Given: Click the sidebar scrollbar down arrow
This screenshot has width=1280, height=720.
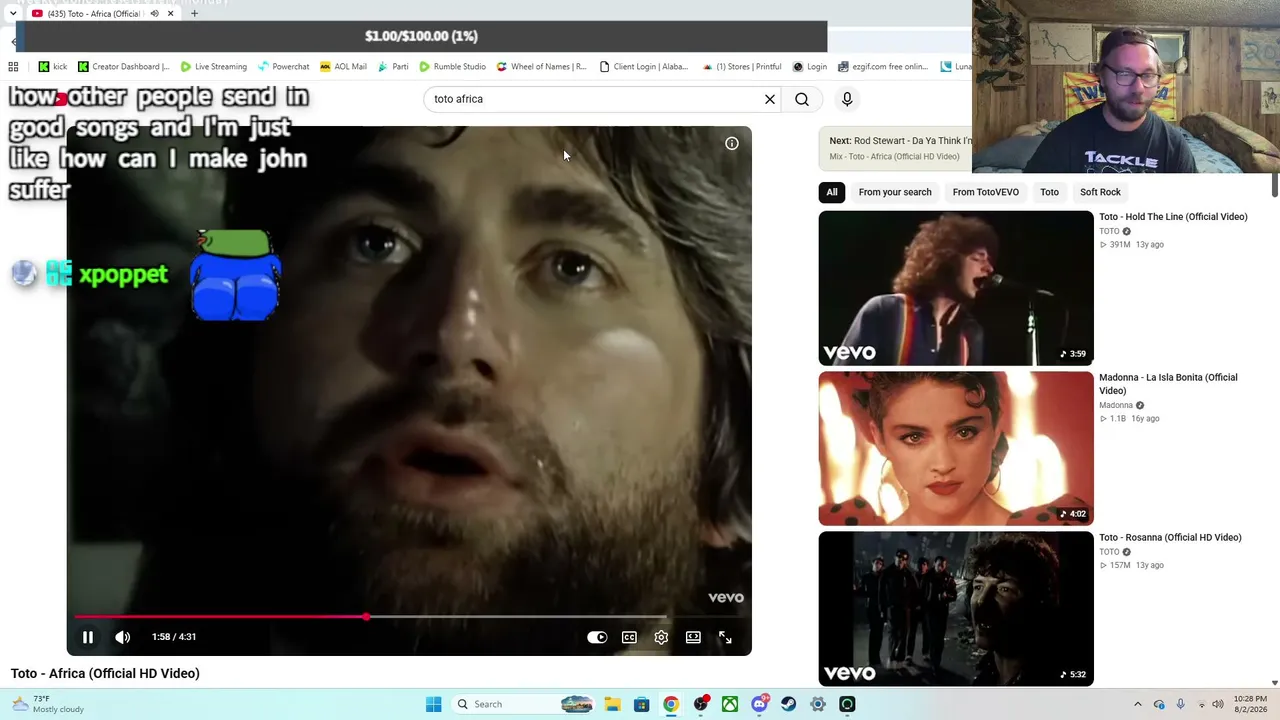Looking at the screenshot, I should pyautogui.click(x=1274, y=683).
